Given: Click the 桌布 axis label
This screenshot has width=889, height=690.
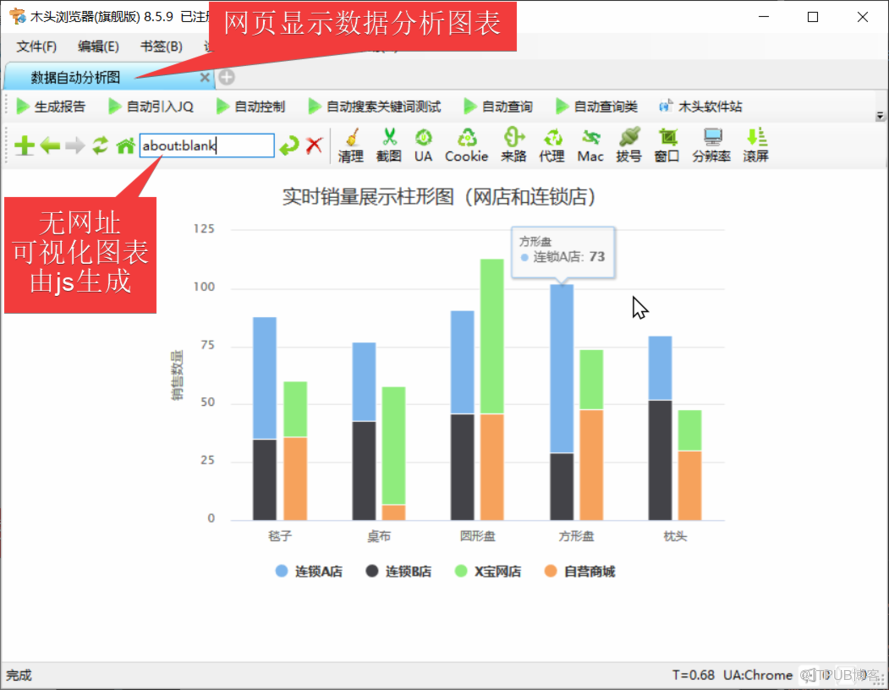Looking at the screenshot, I should [x=379, y=536].
